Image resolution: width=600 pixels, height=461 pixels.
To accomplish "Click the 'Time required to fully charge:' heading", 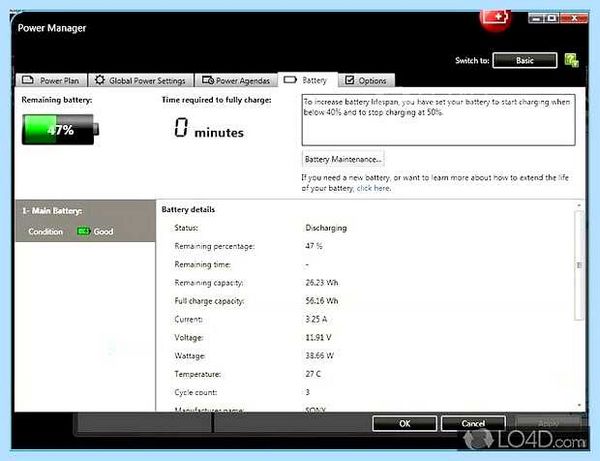I will pos(217,100).
